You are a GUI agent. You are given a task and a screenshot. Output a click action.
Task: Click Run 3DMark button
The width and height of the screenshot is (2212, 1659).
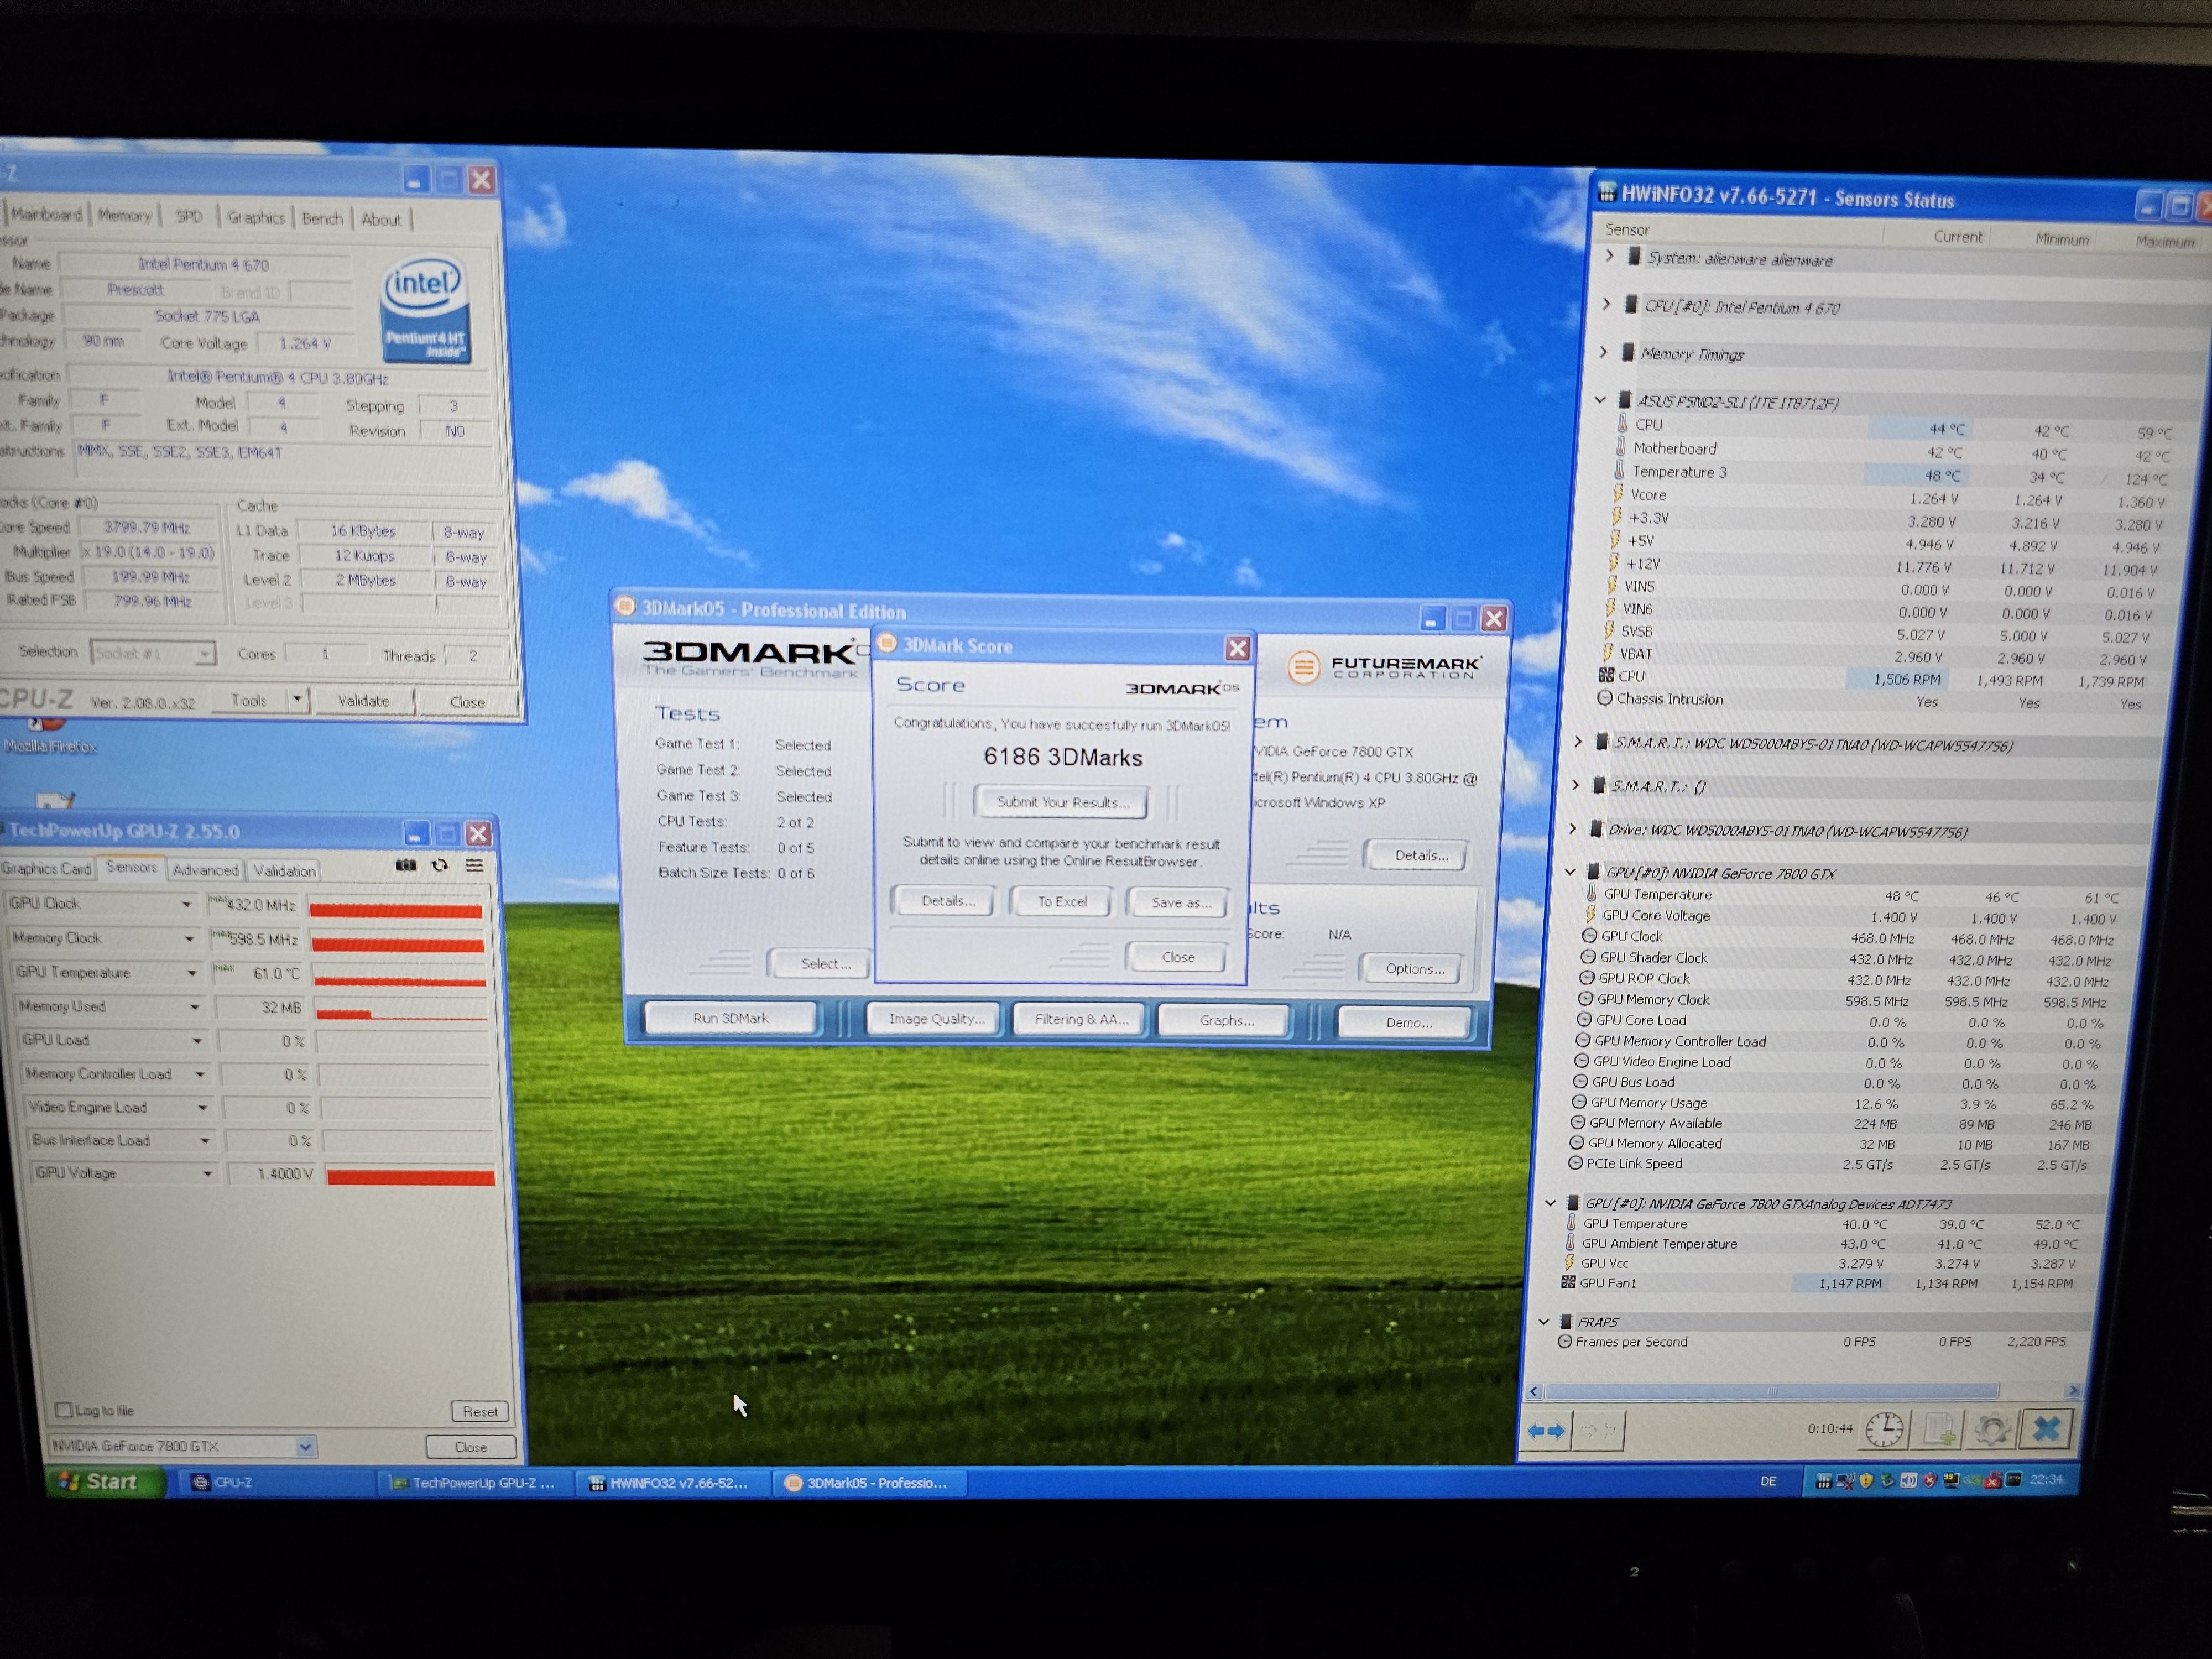pyautogui.click(x=731, y=1018)
